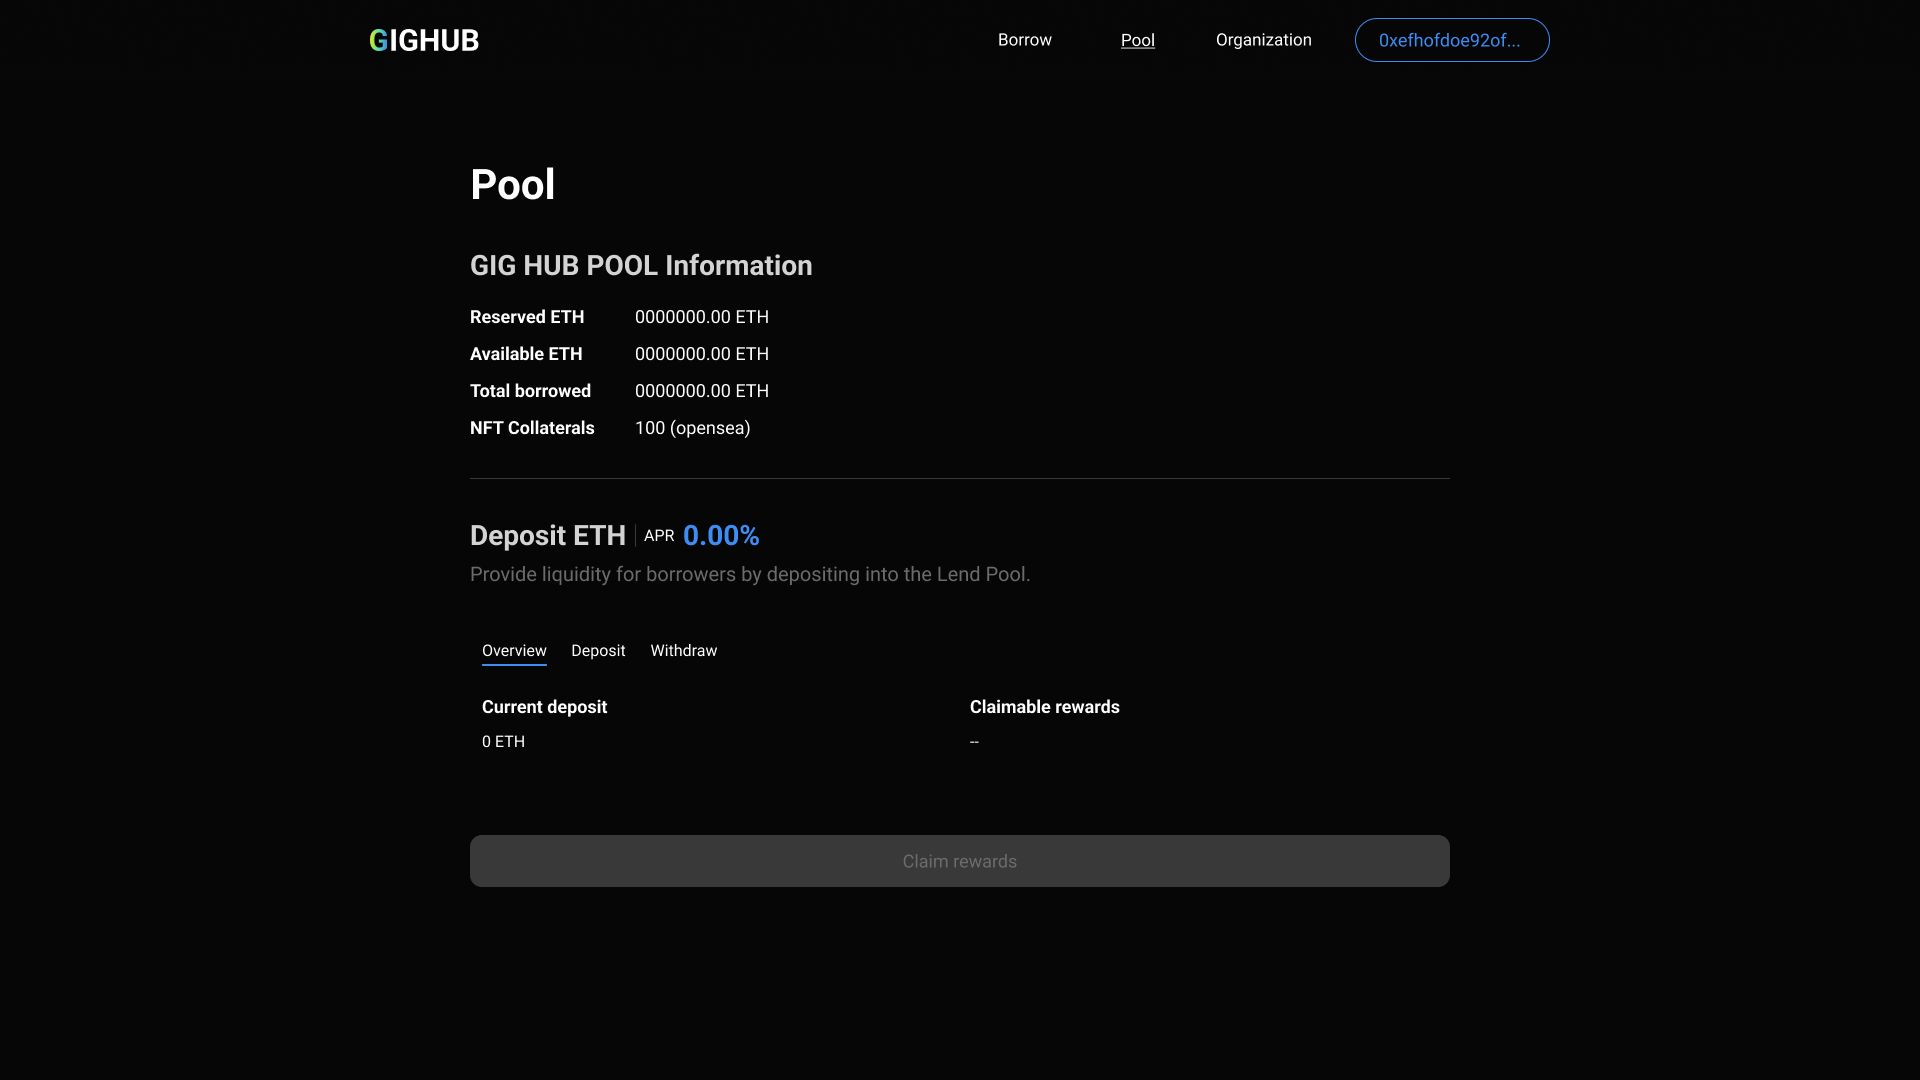The height and width of the screenshot is (1080, 1920).
Task: Click the Claim rewards button
Action: click(x=959, y=861)
